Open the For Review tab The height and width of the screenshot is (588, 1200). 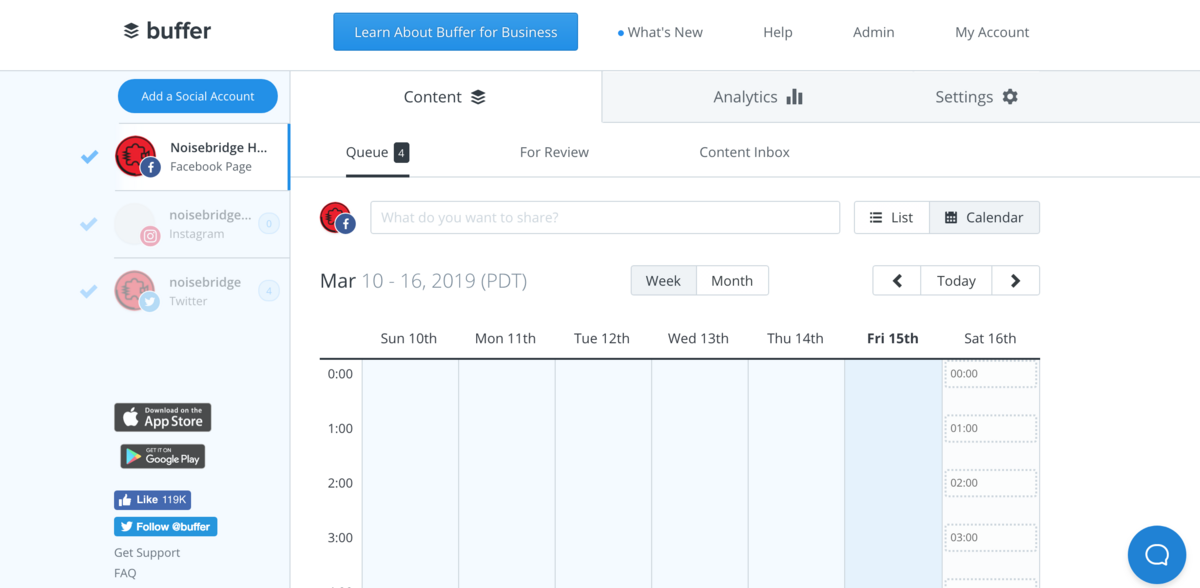[554, 152]
